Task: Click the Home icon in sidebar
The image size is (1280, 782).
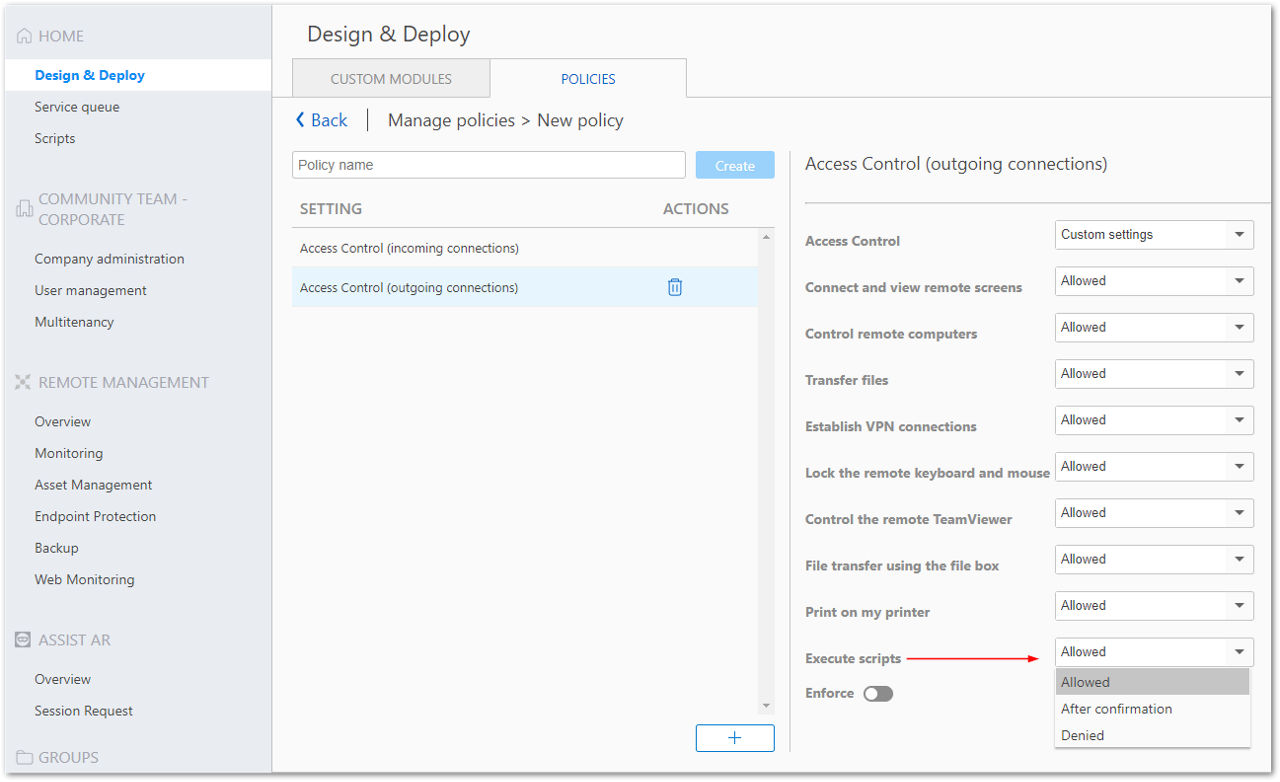Action: point(25,36)
